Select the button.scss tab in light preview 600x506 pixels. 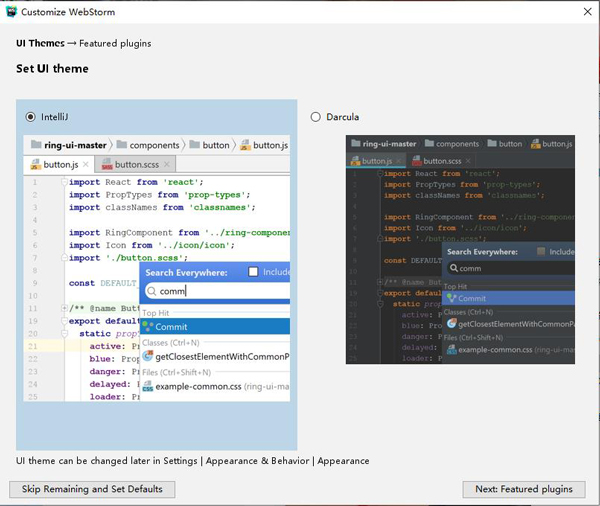pyautogui.click(x=135, y=165)
